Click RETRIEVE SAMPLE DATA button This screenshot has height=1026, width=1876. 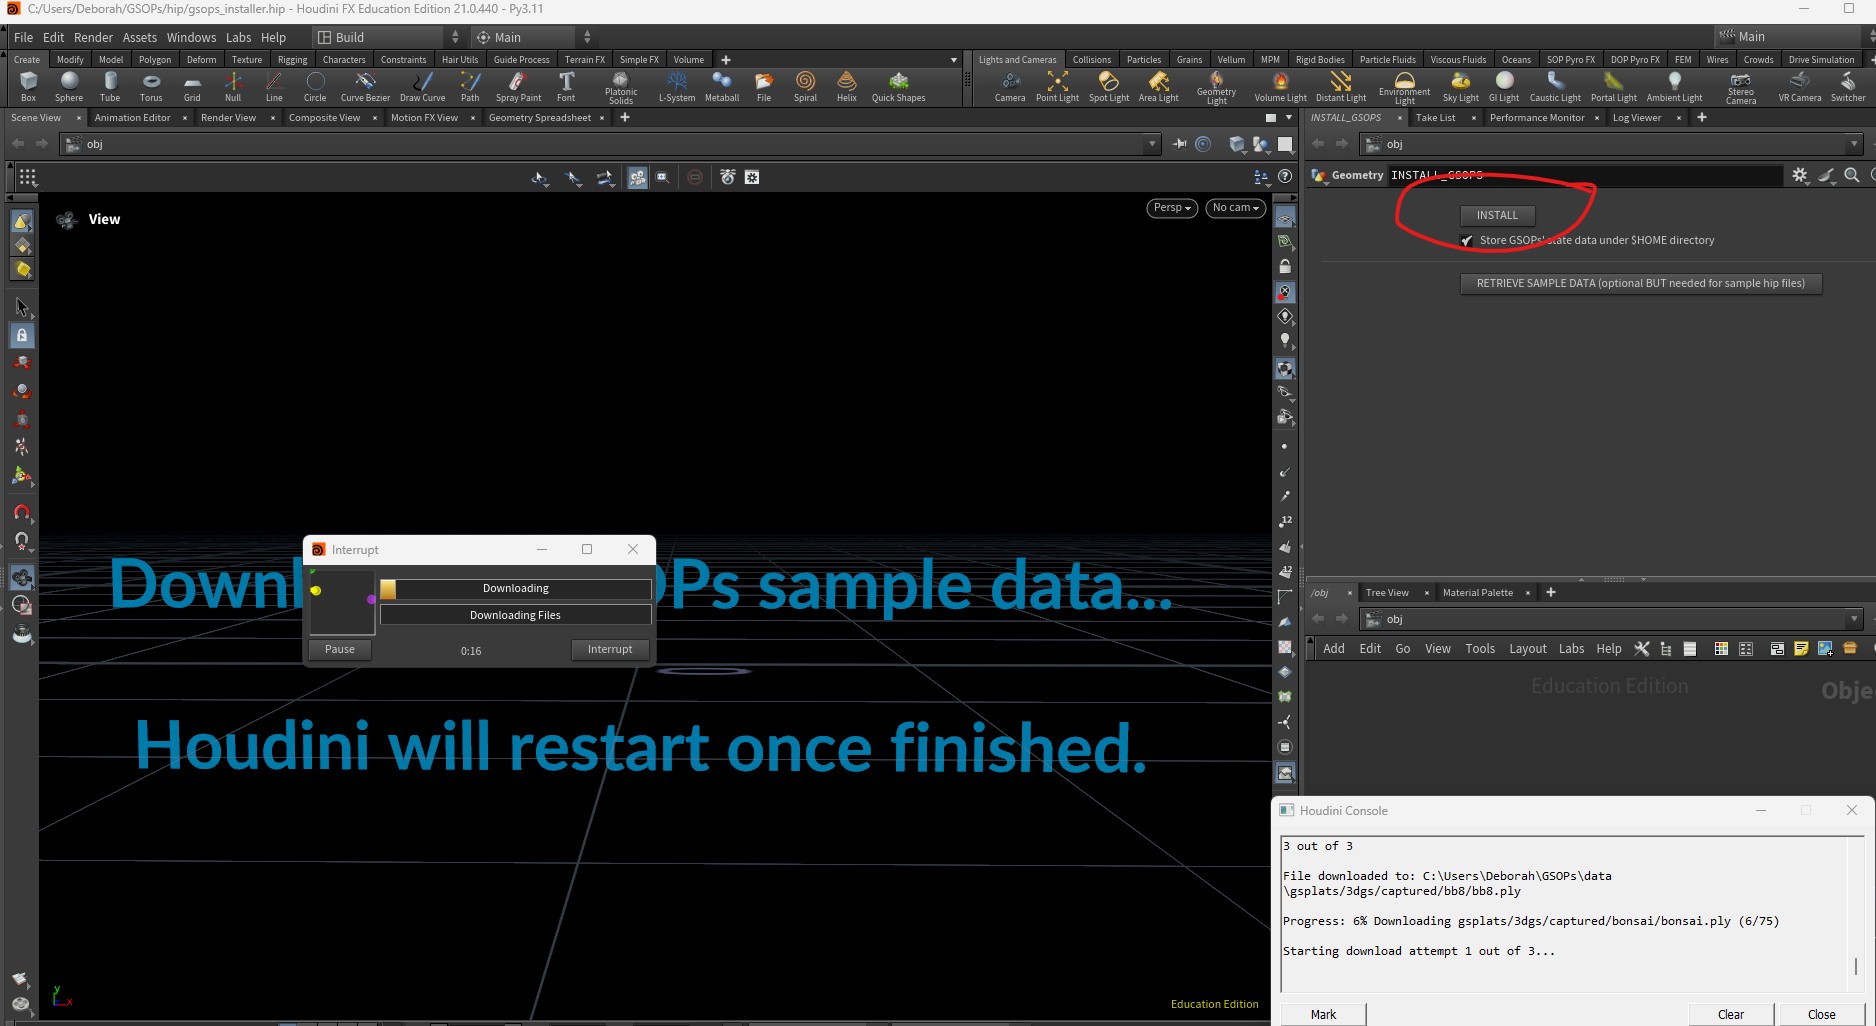tap(1640, 284)
